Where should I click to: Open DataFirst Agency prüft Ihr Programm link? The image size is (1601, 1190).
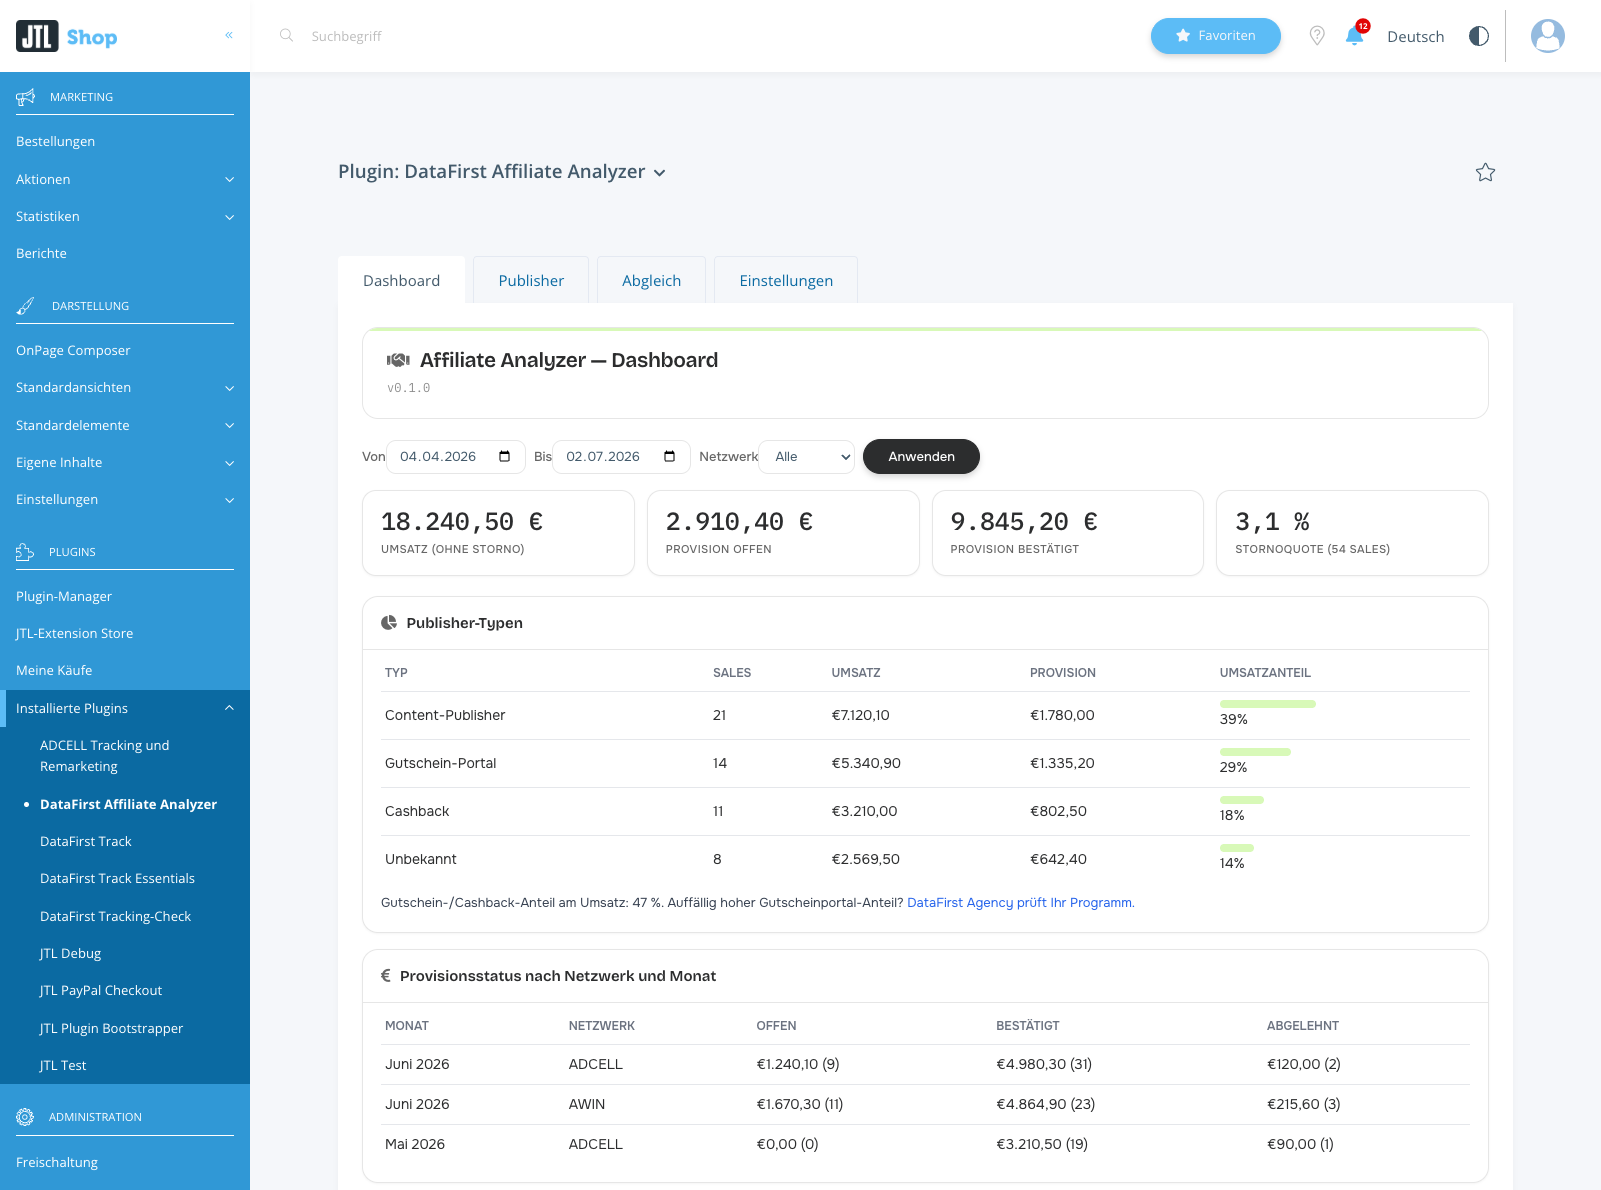click(1020, 903)
